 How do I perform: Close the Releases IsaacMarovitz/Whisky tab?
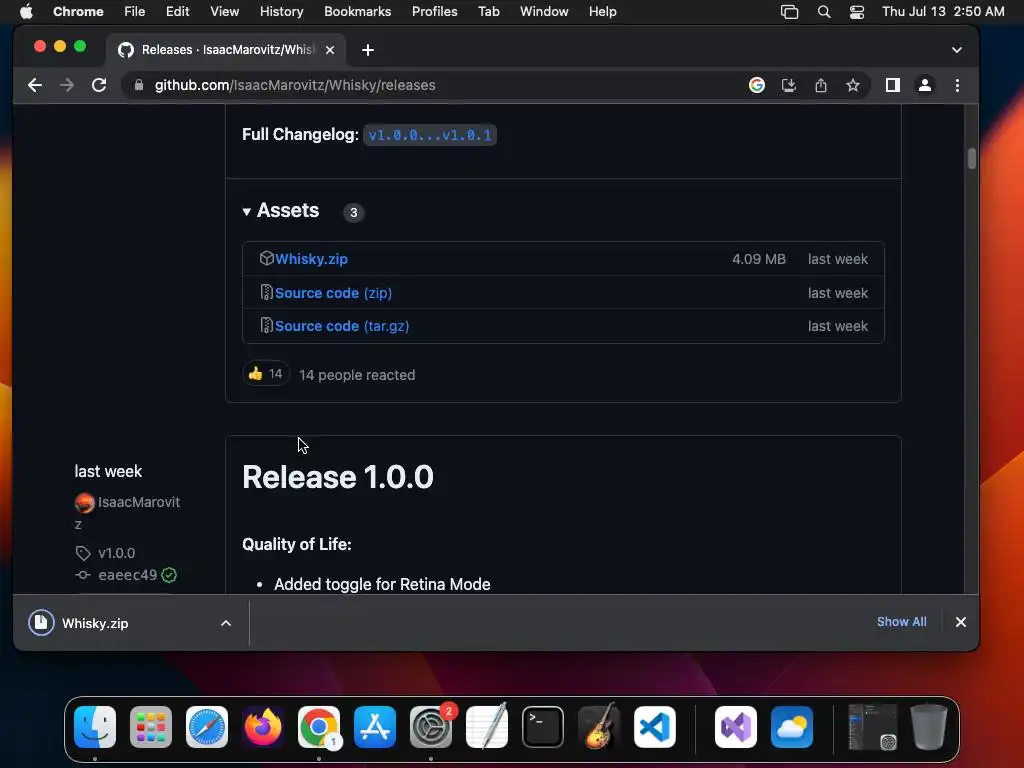(330, 50)
